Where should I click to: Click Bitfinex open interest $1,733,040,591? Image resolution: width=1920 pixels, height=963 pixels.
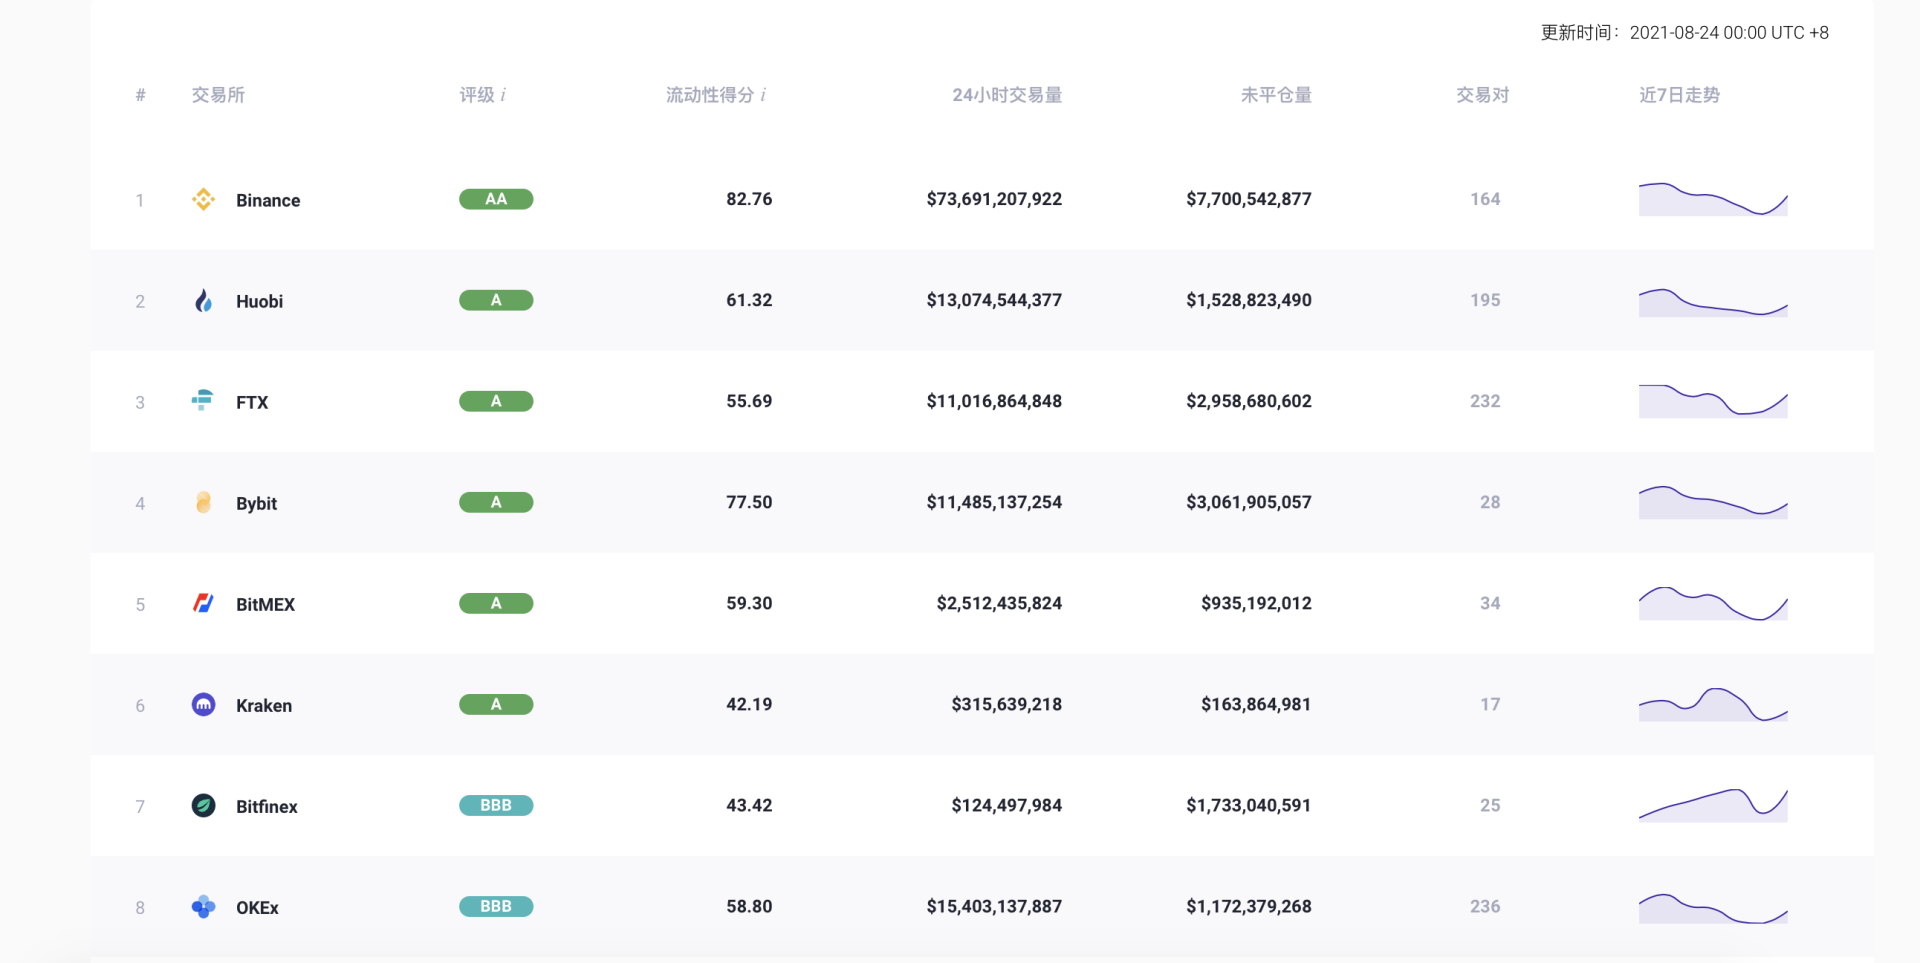(1249, 805)
